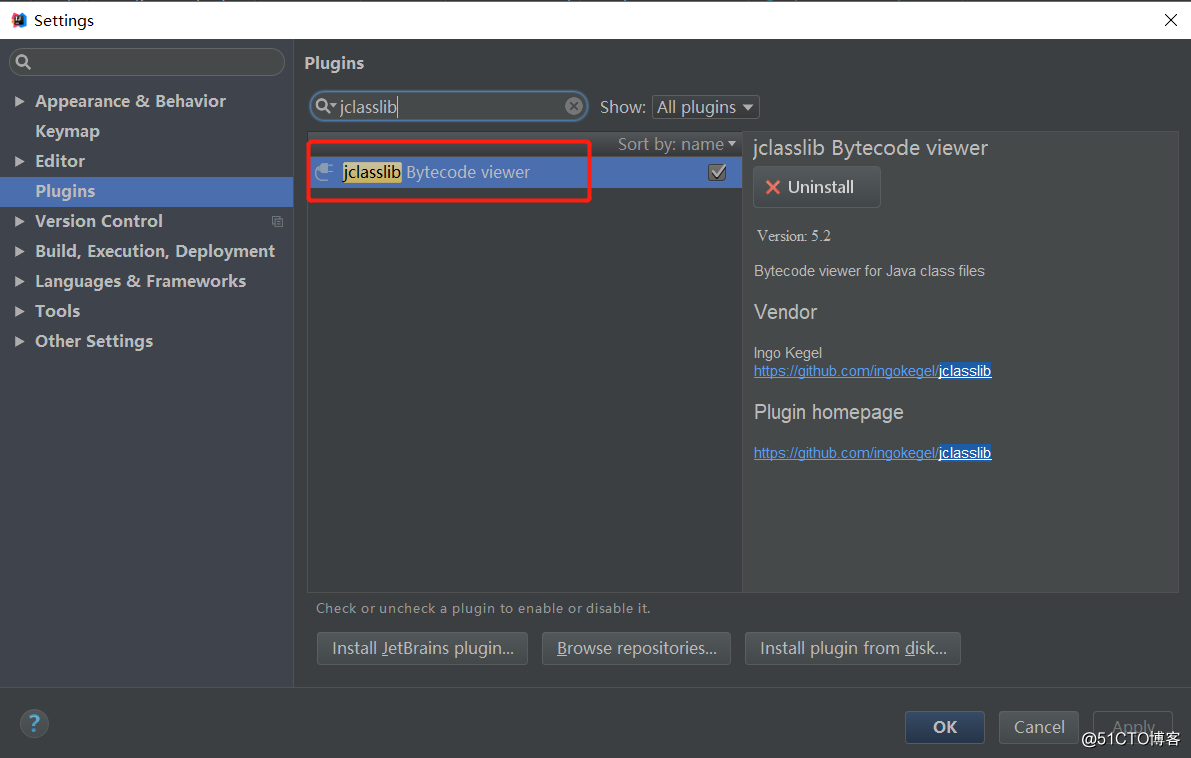
Task: Focus the settings sidebar search box
Action: tap(147, 62)
